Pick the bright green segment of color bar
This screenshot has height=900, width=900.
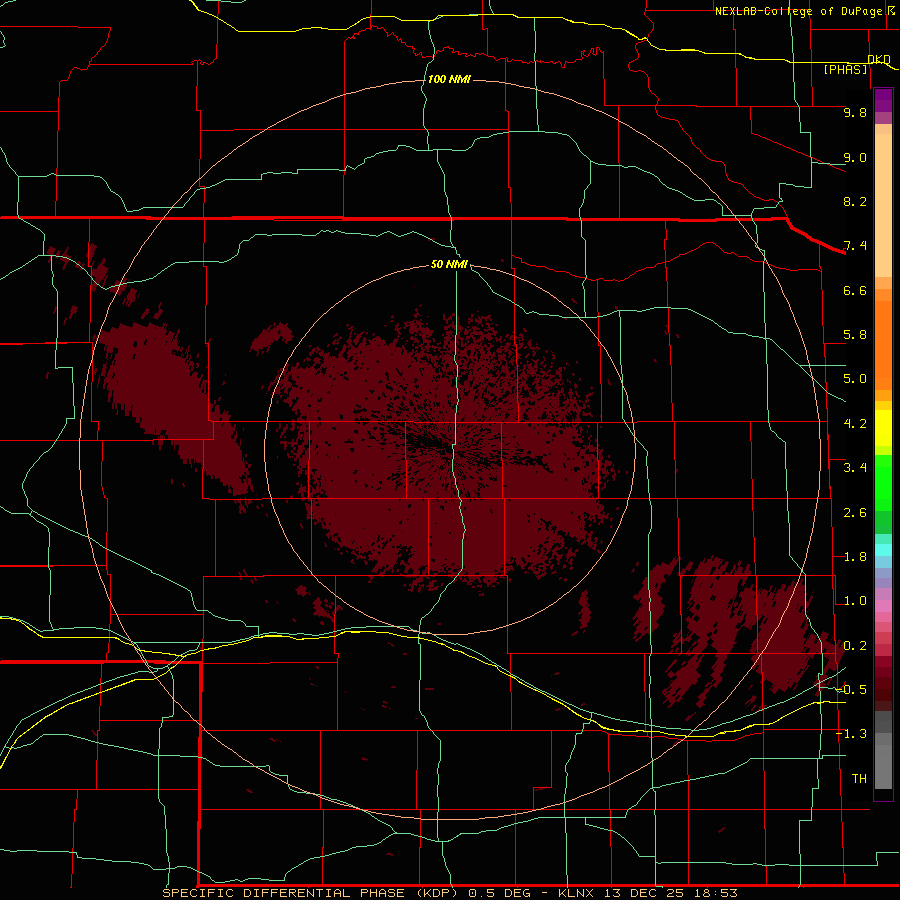883,485
